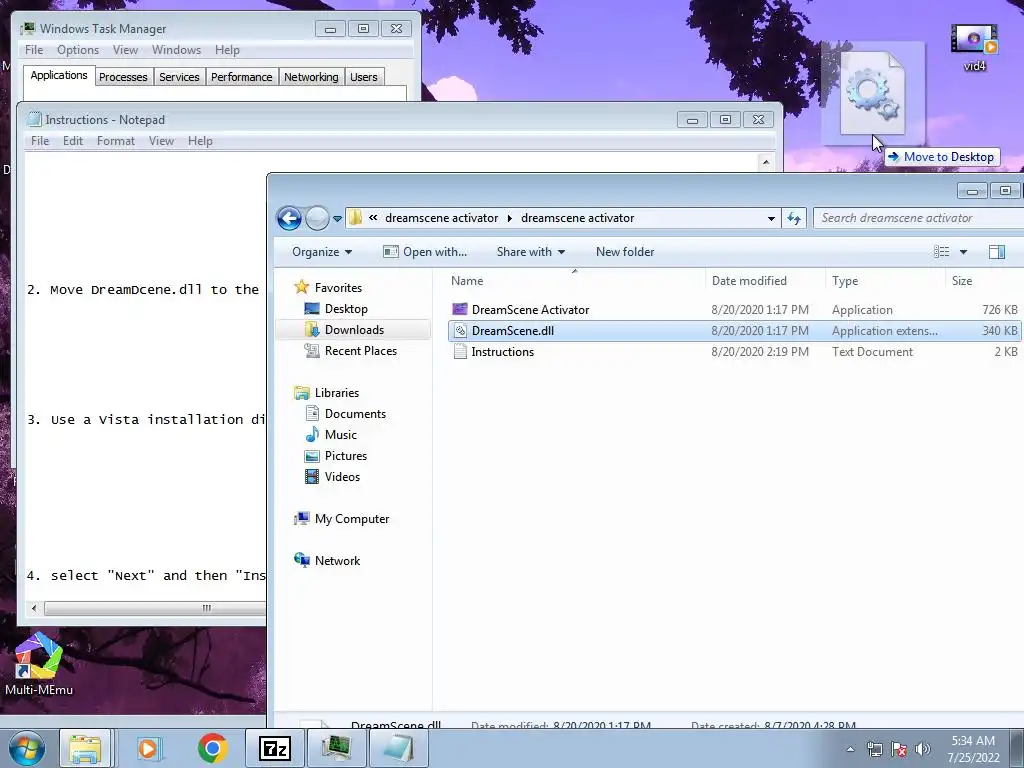This screenshot has width=1024, height=768.
Task: Open Notepad's View menu
Action: click(161, 141)
